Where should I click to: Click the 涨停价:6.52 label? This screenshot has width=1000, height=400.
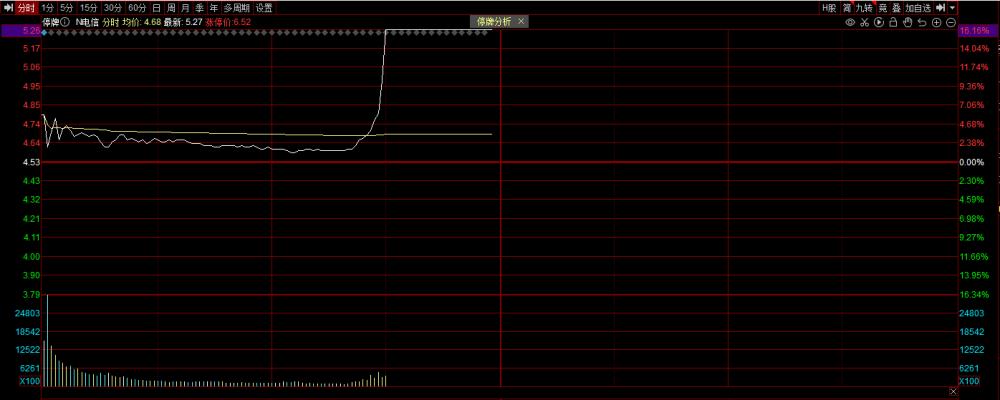click(228, 22)
